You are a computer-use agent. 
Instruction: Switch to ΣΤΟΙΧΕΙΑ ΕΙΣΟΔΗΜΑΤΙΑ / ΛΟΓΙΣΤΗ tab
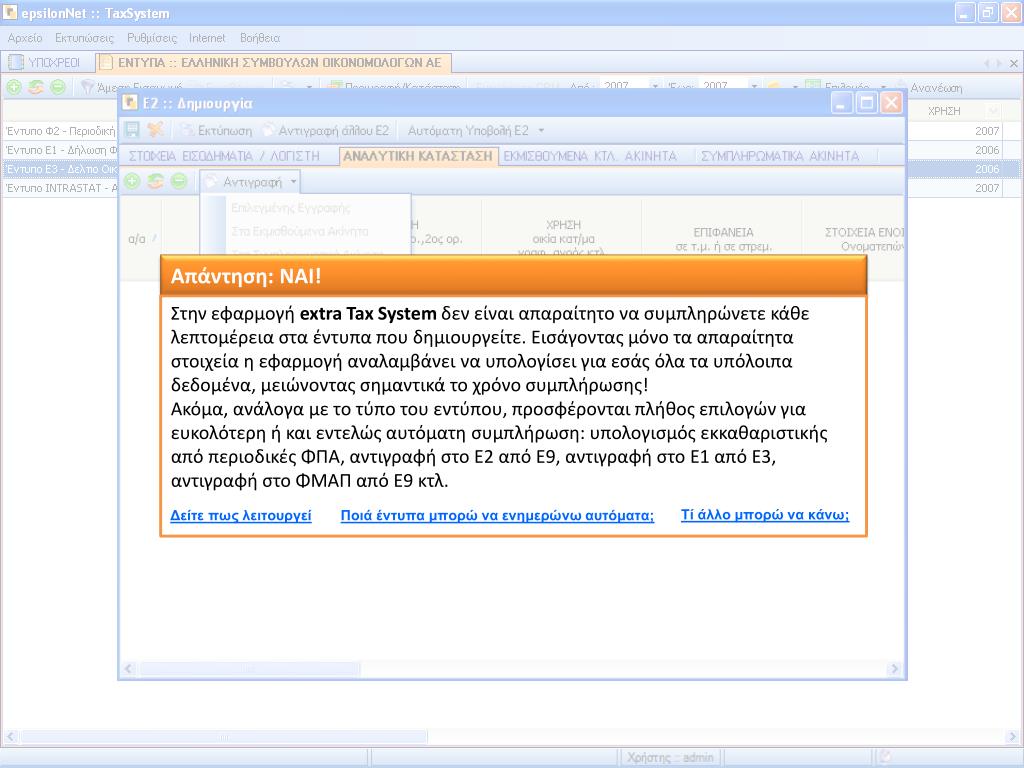224,156
